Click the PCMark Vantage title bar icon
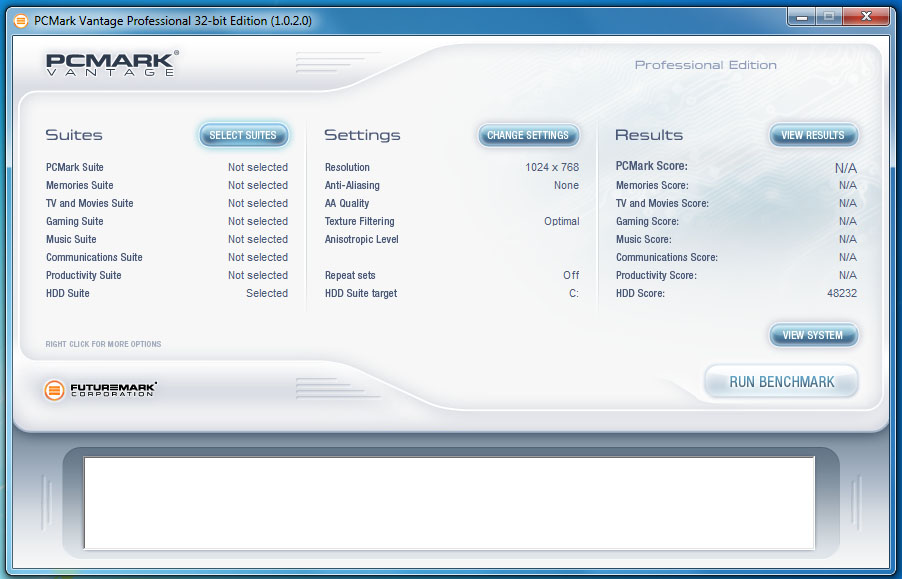The image size is (902, 579). (21, 21)
